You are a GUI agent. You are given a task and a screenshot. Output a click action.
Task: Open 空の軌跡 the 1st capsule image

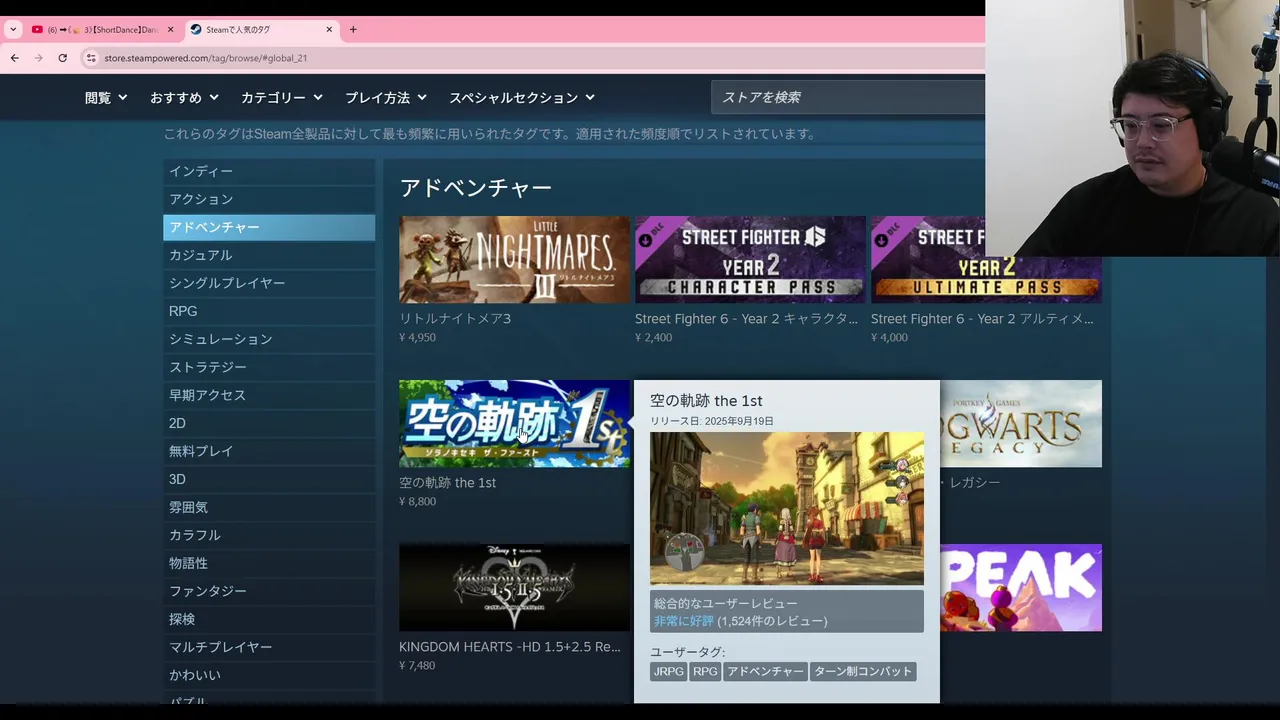coord(514,423)
